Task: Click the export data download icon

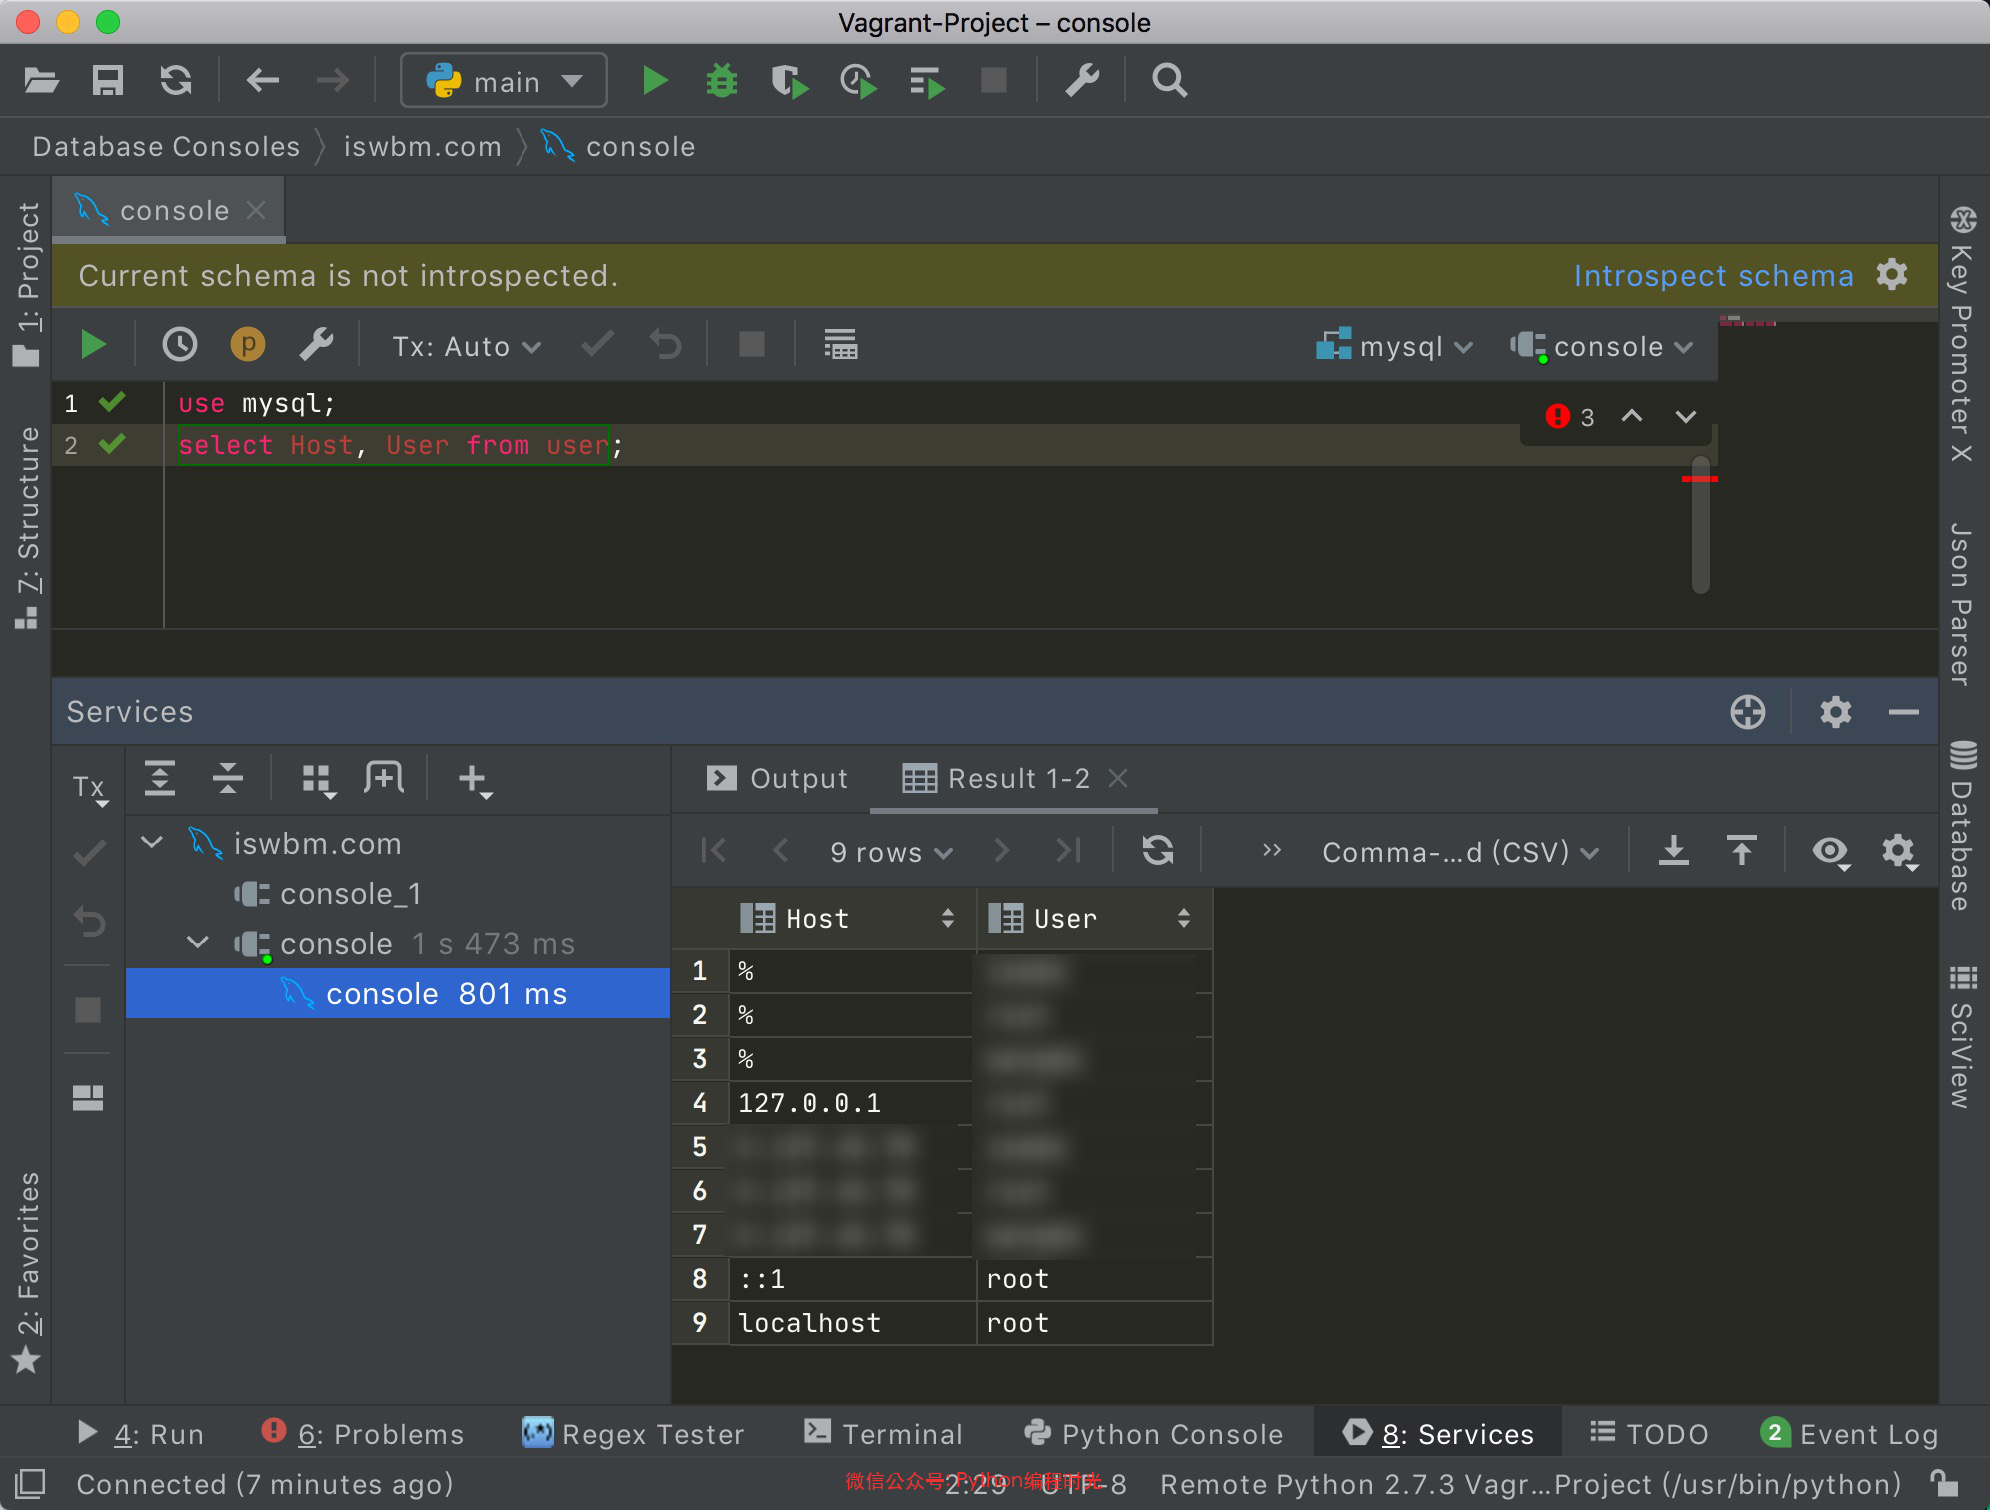Action: click(1673, 851)
